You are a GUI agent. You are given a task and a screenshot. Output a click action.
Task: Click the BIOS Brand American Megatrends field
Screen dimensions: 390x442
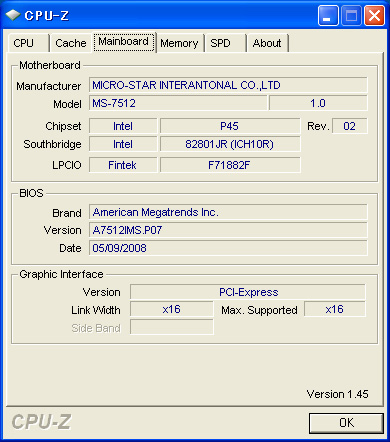228,212
